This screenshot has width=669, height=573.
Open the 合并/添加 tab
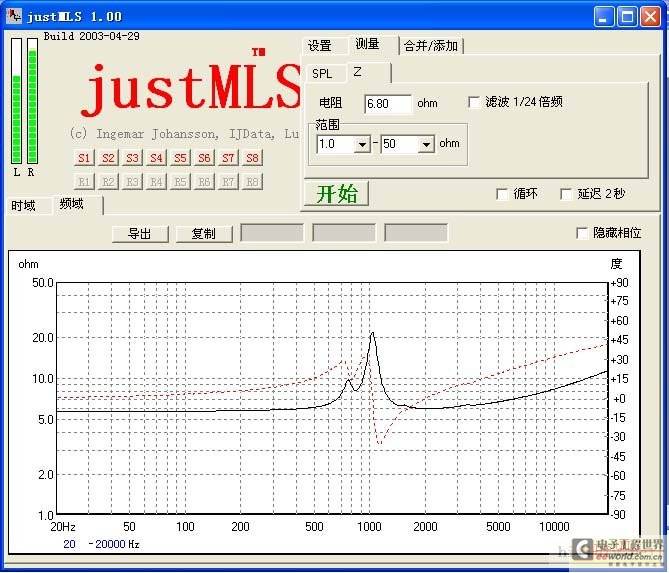point(431,46)
